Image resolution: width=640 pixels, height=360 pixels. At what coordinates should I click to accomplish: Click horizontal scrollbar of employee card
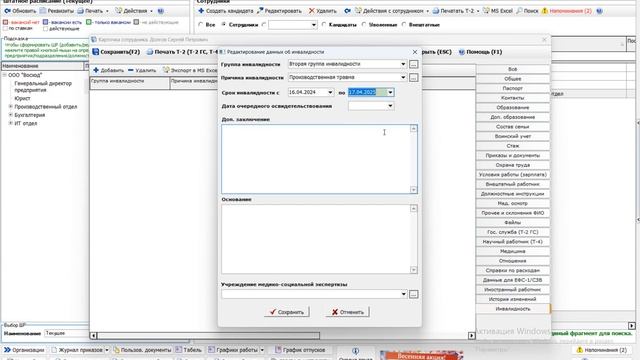pyautogui.click(x=282, y=336)
